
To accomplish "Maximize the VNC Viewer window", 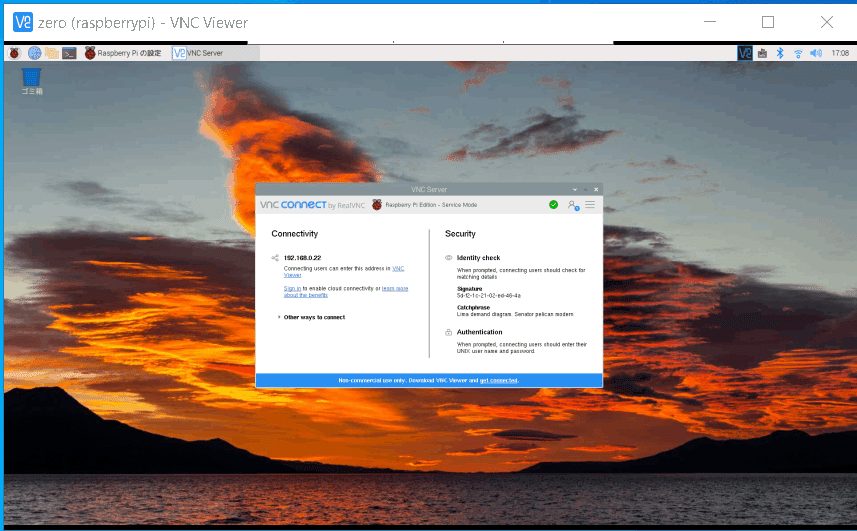I will 768,22.
